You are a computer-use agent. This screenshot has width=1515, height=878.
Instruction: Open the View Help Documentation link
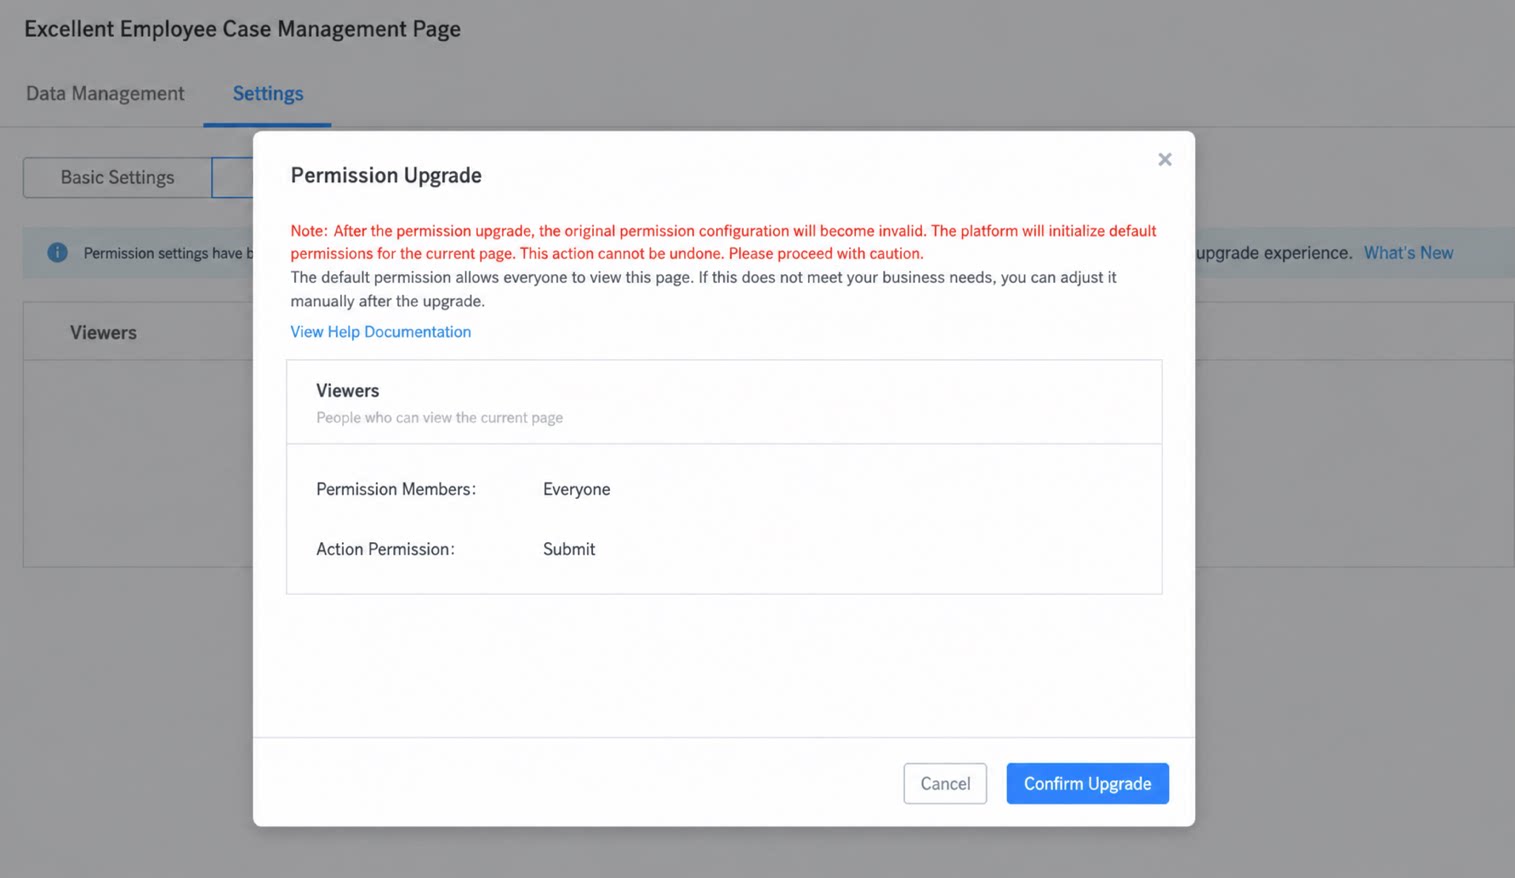tap(380, 331)
